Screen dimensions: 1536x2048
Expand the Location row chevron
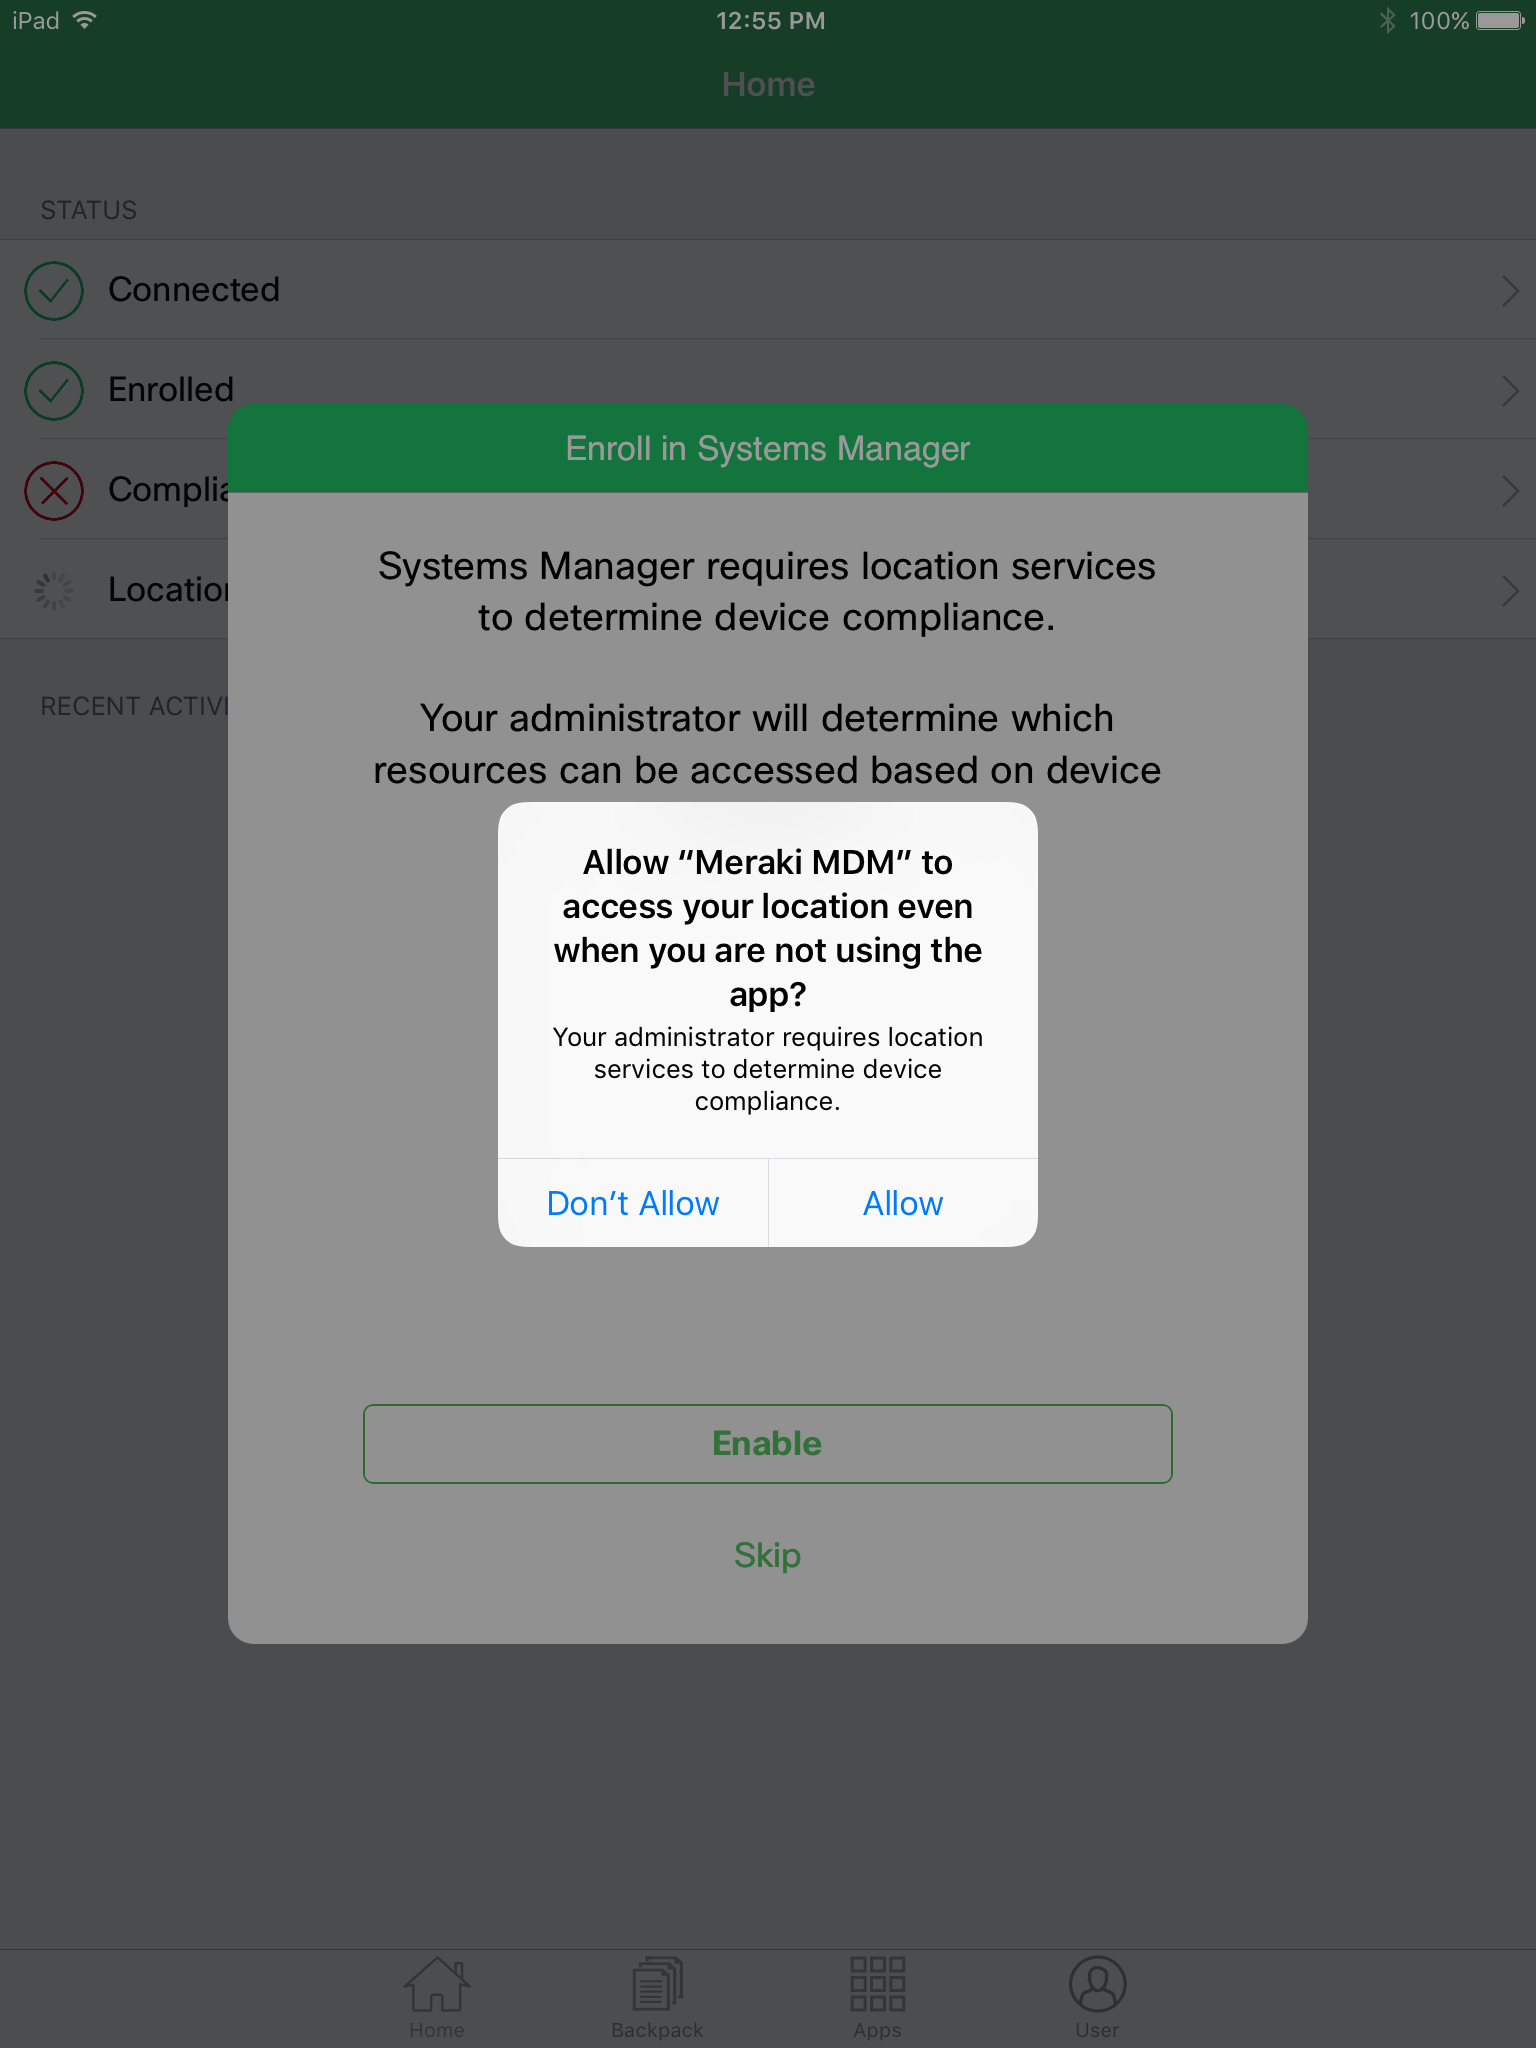1510,591
